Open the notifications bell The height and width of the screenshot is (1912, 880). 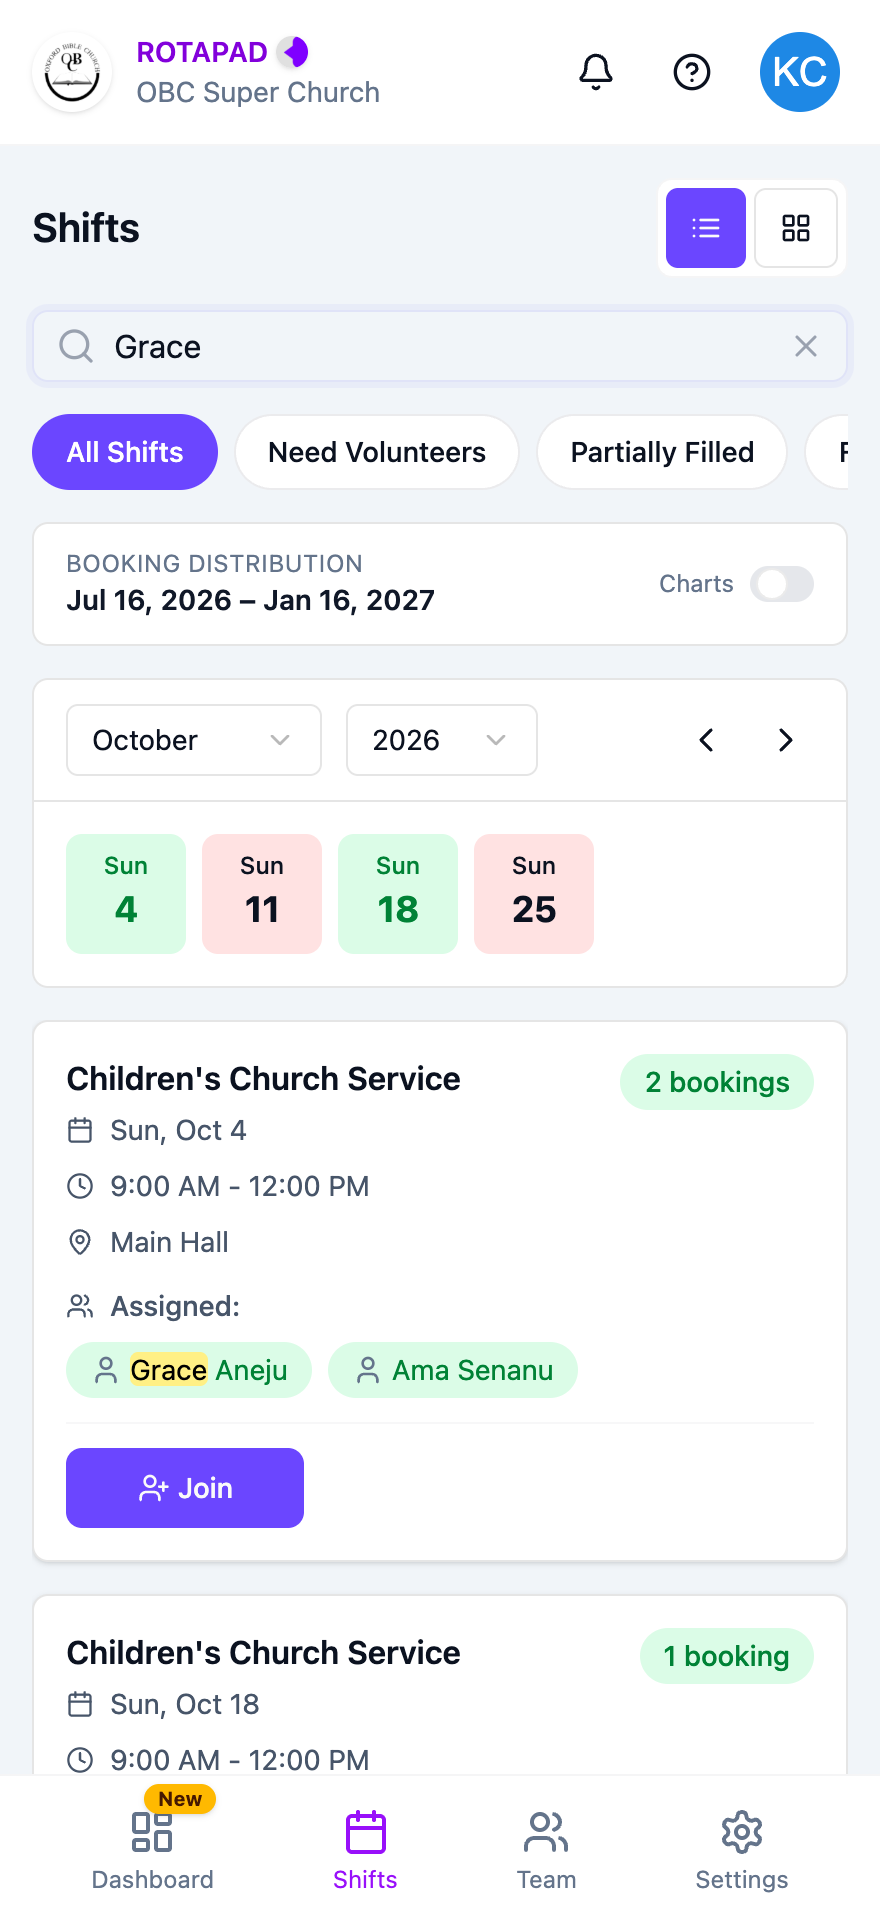[x=596, y=72]
